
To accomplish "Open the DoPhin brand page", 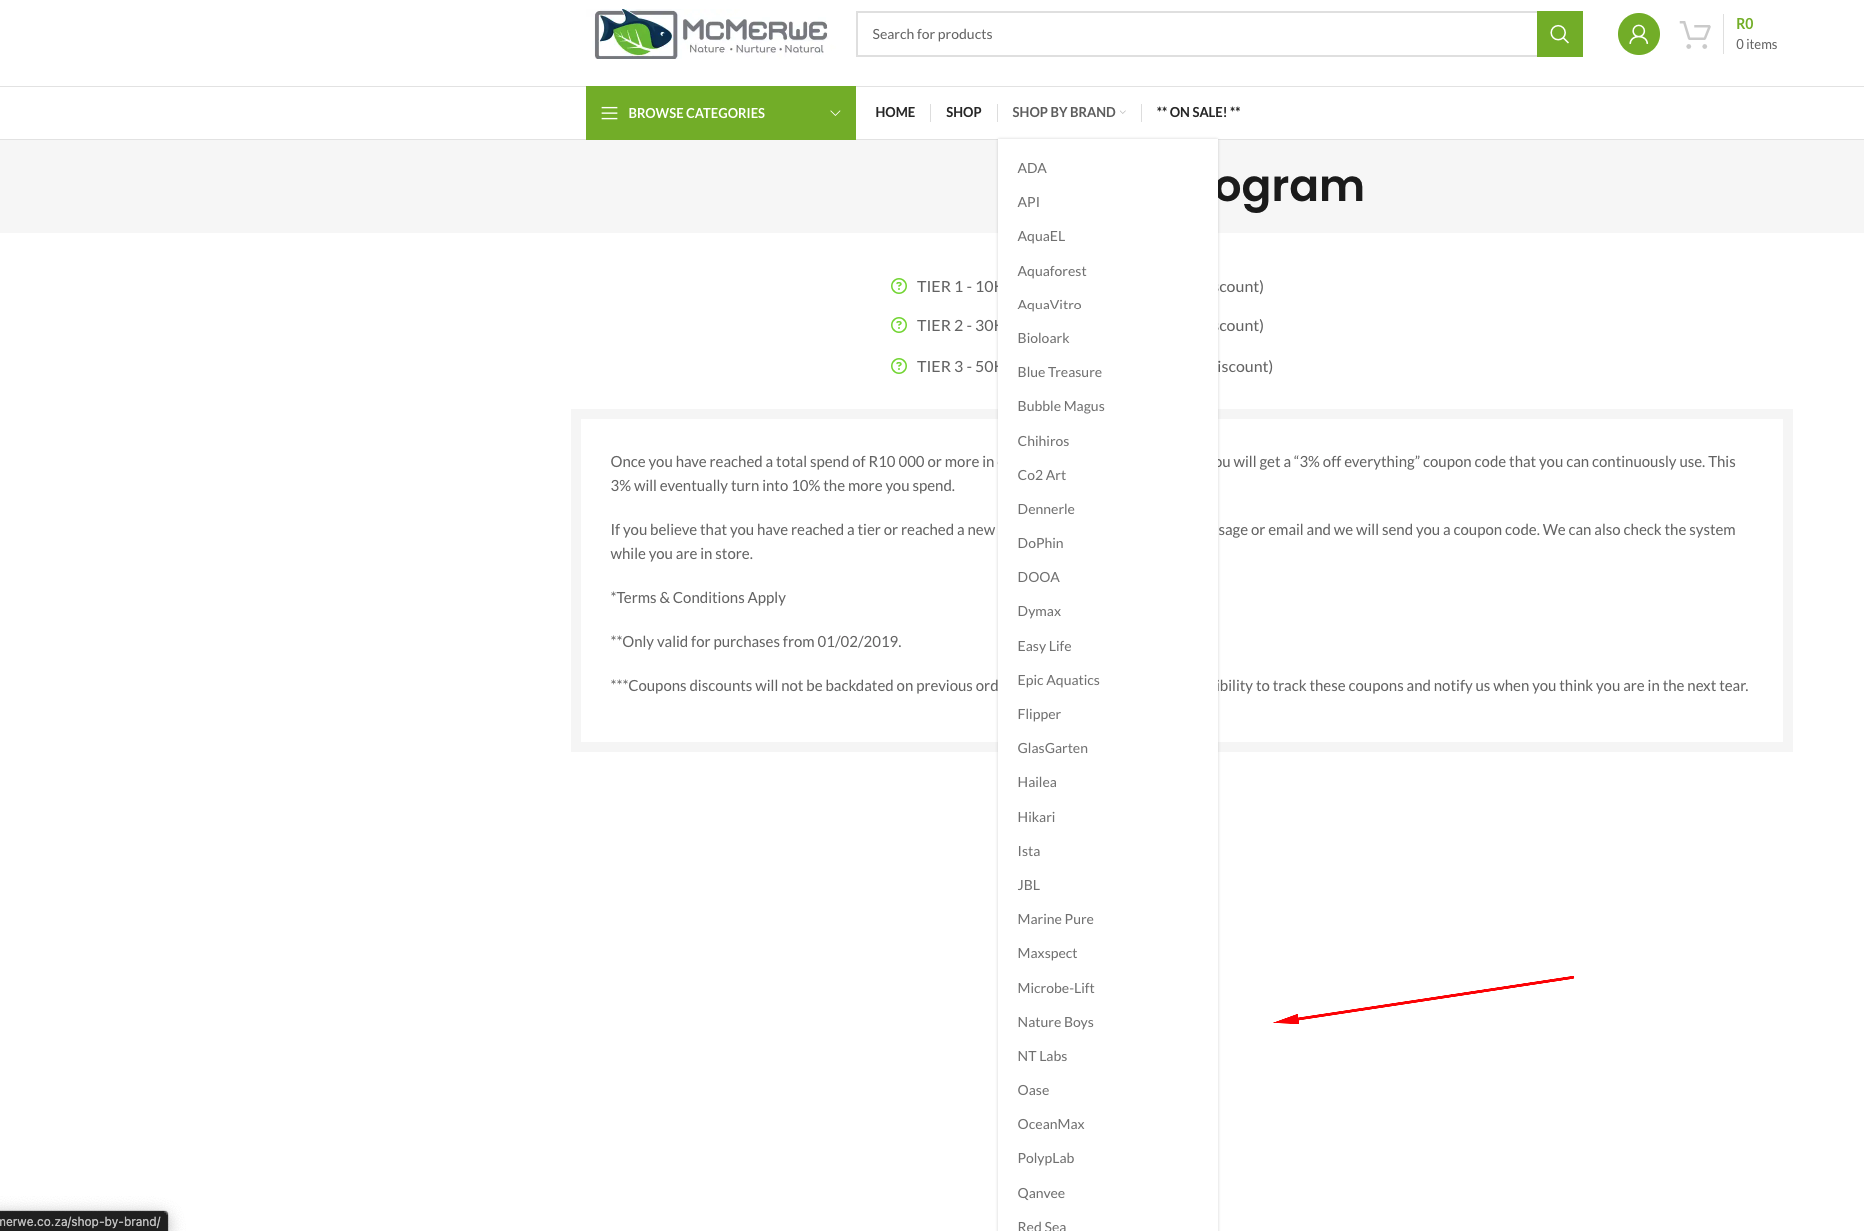I will coord(1040,543).
